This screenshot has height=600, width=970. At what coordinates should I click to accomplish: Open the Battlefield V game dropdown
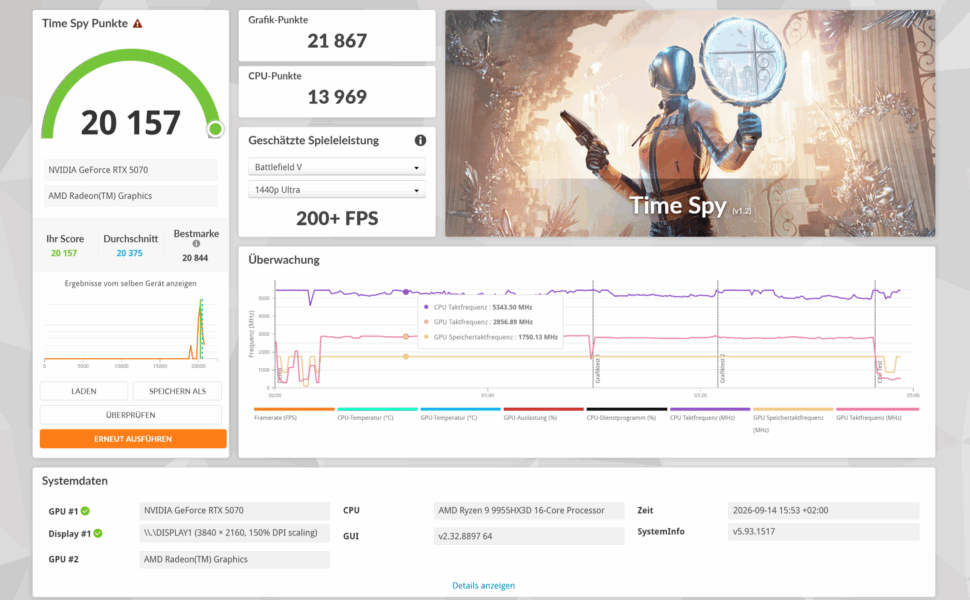(x=337, y=167)
